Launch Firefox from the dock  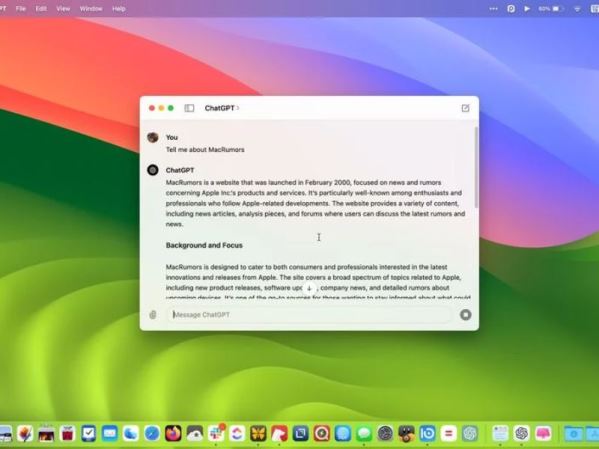pos(173,433)
